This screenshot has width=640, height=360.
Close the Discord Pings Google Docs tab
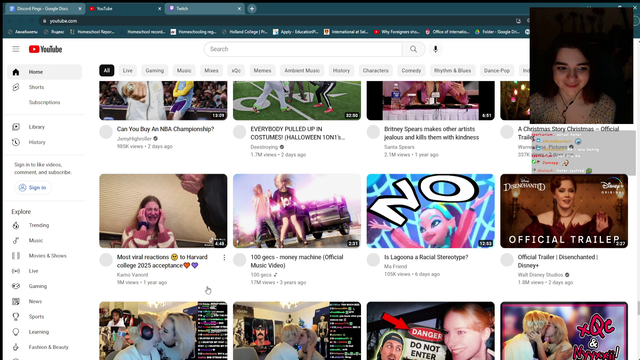80,8
